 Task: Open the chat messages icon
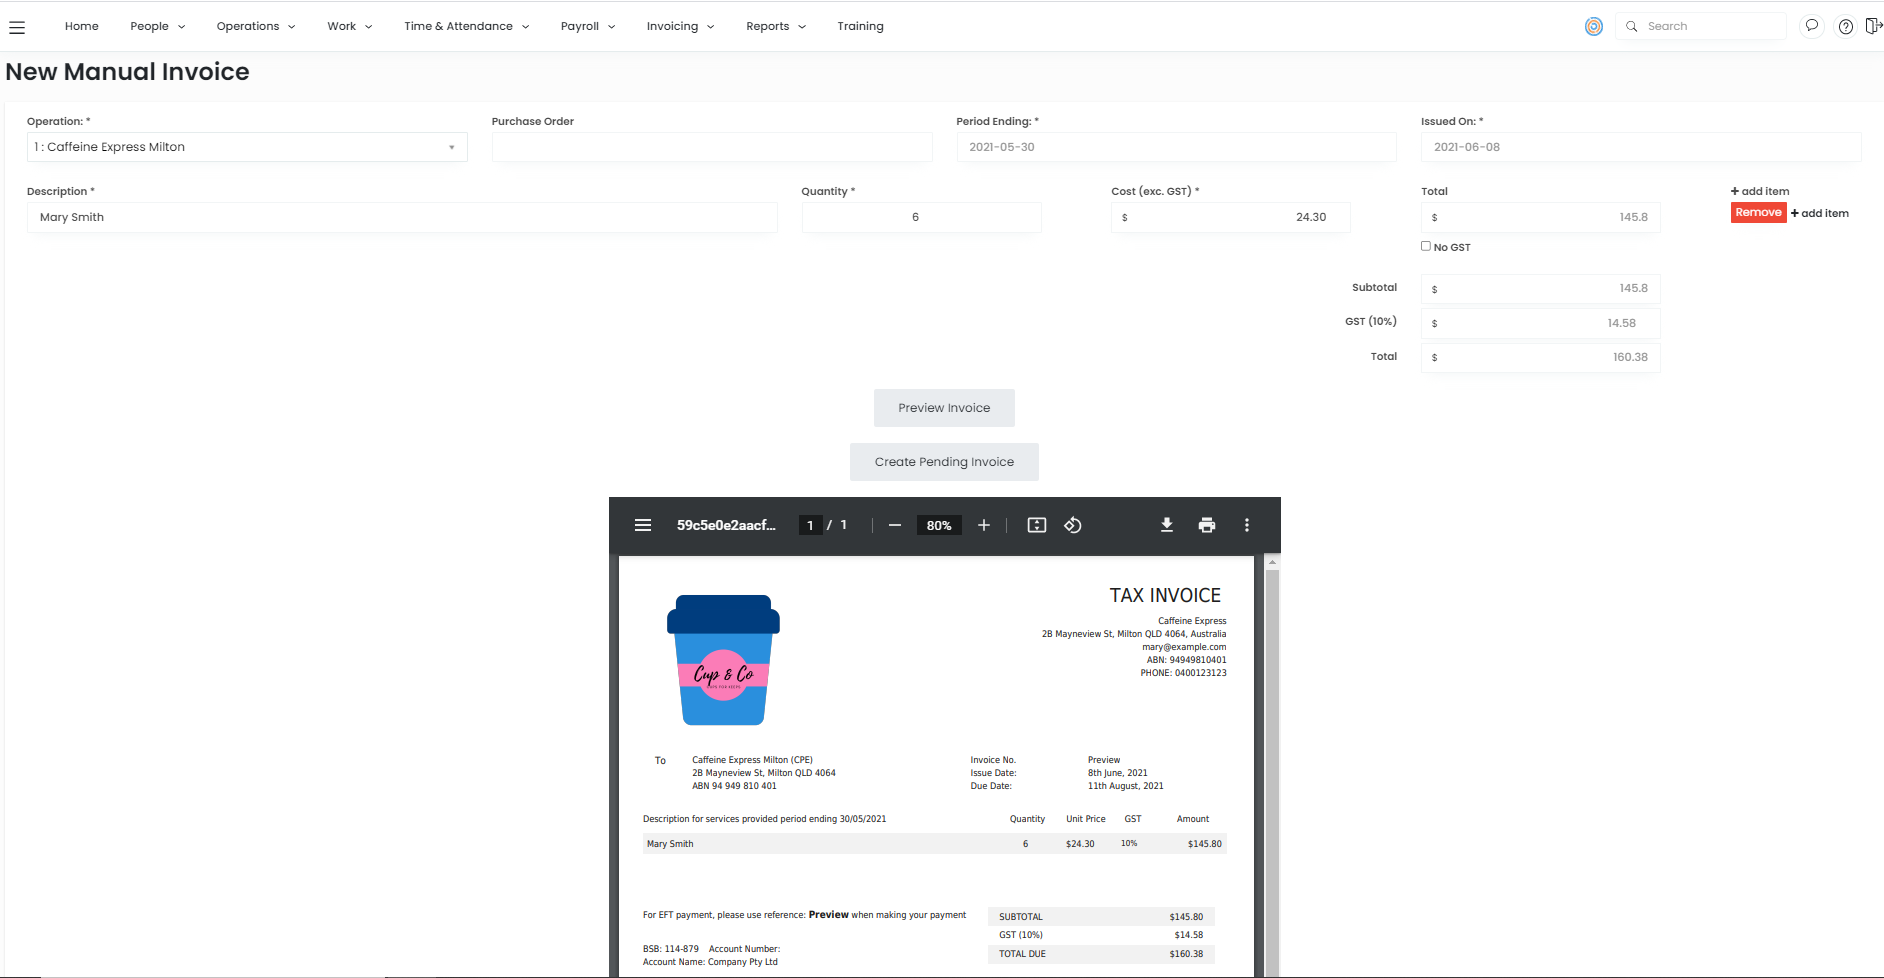coord(1811,26)
